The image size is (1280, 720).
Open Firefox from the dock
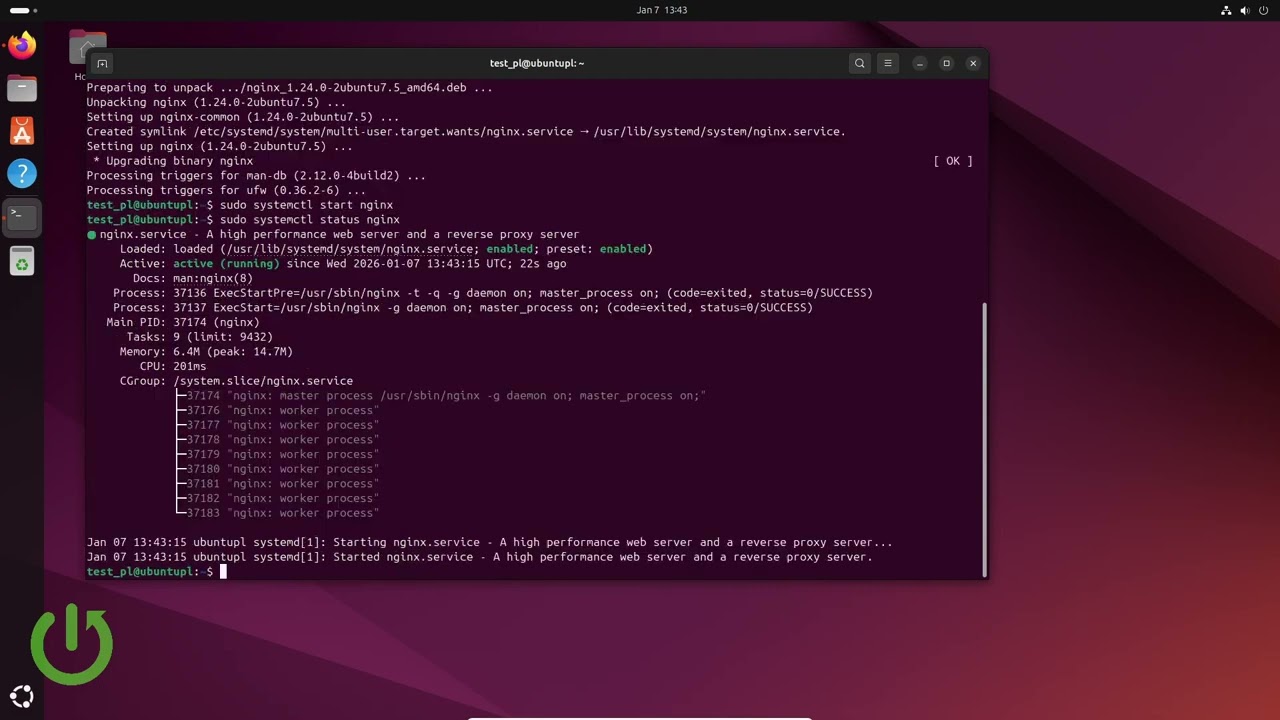22,45
